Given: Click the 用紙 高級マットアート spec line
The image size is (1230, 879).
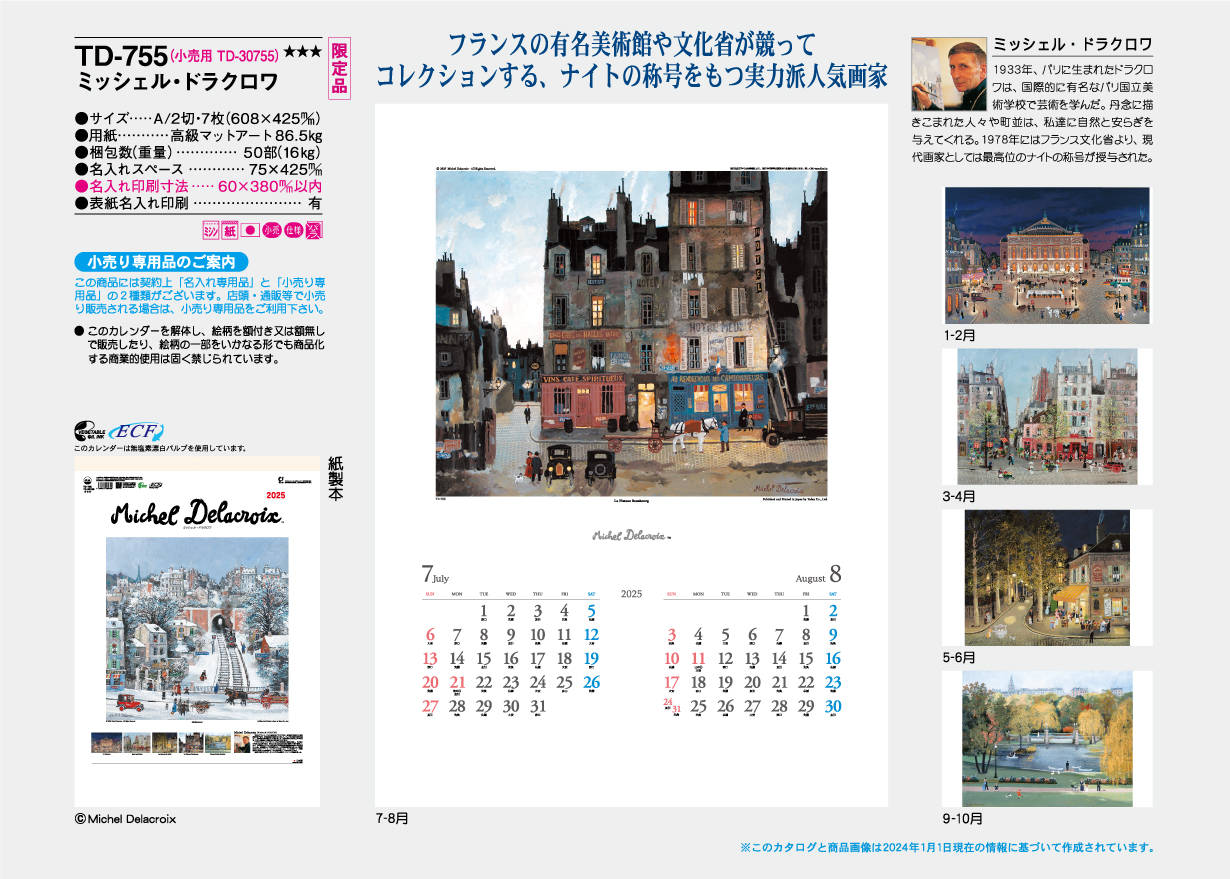Looking at the screenshot, I should point(198,134).
